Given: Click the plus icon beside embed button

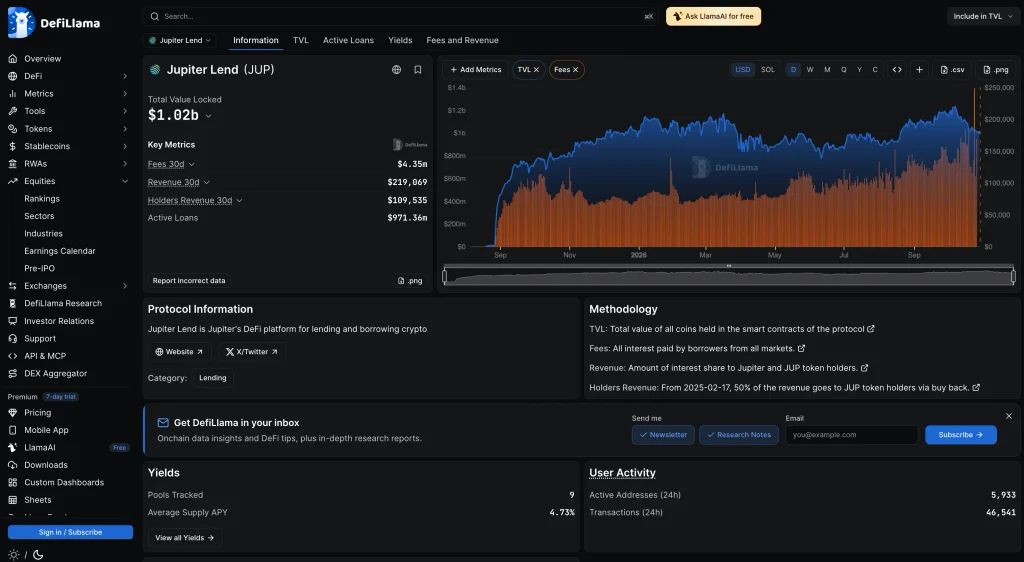Looking at the screenshot, I should (920, 70).
